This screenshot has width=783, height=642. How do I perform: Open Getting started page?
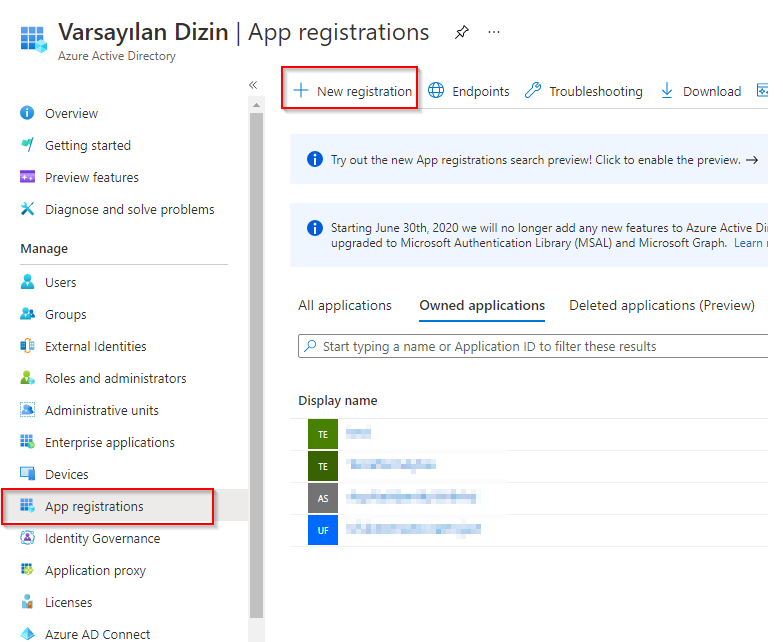(87, 145)
